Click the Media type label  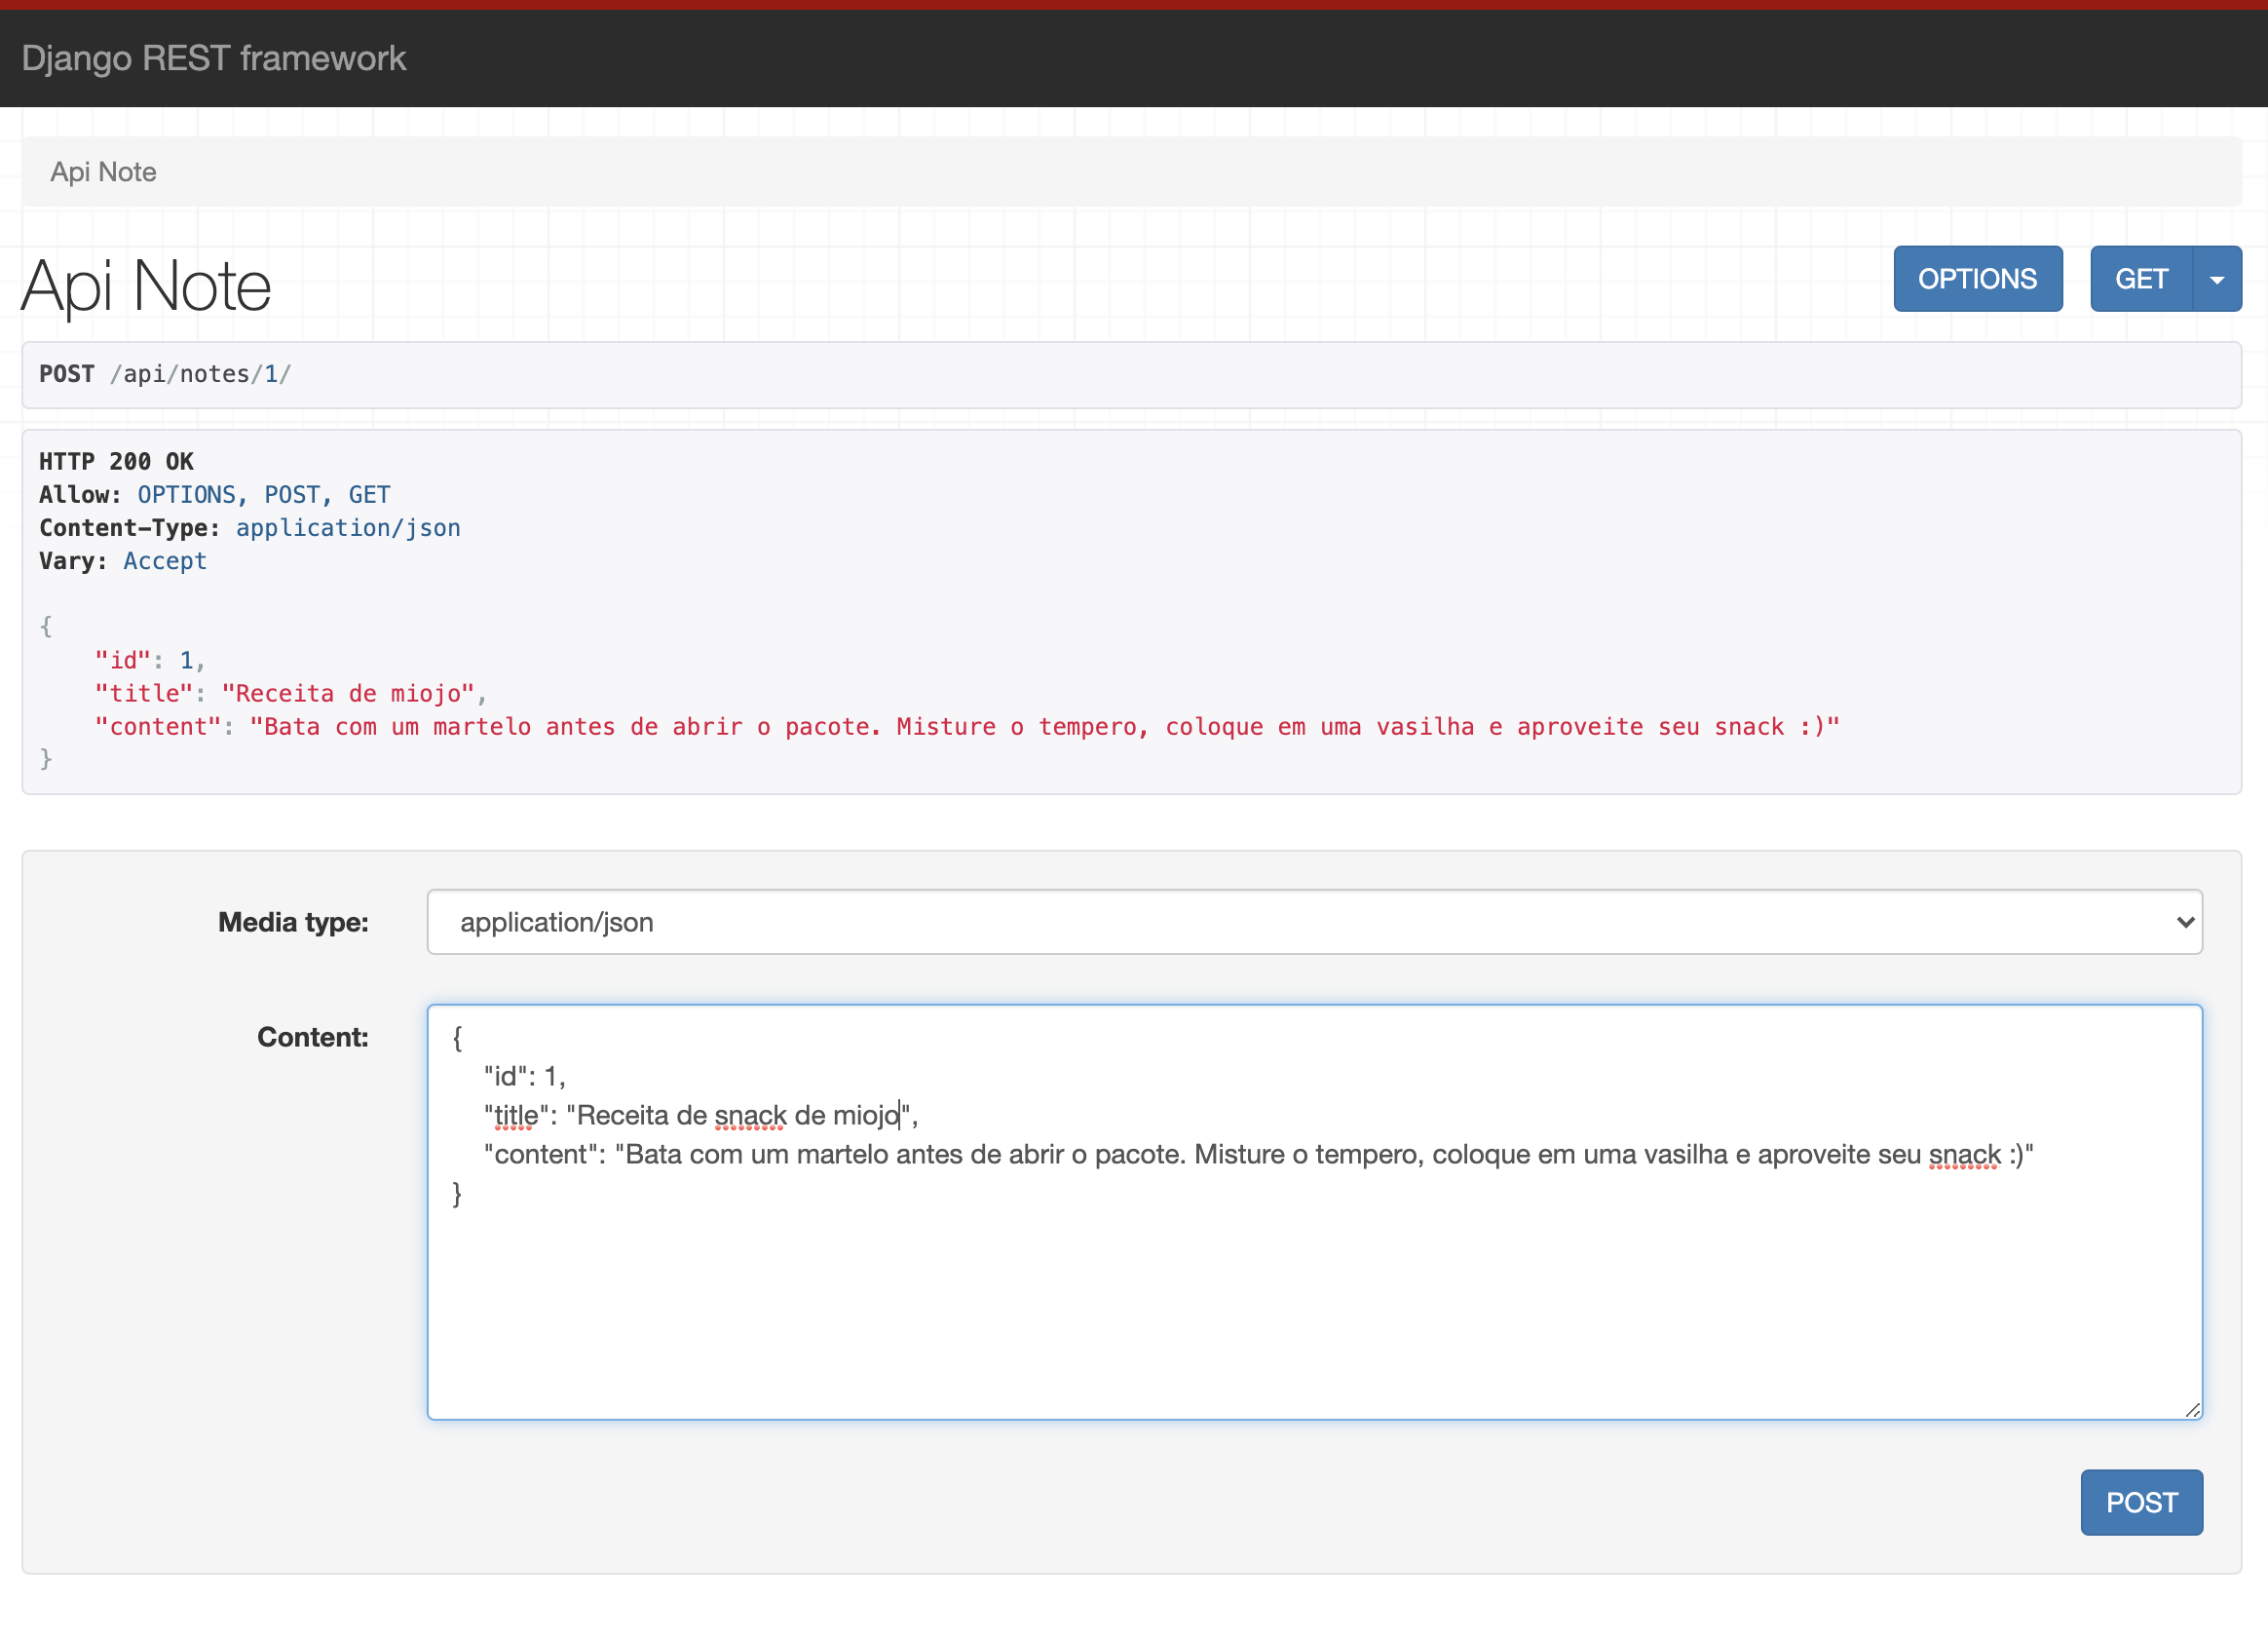[x=293, y=922]
